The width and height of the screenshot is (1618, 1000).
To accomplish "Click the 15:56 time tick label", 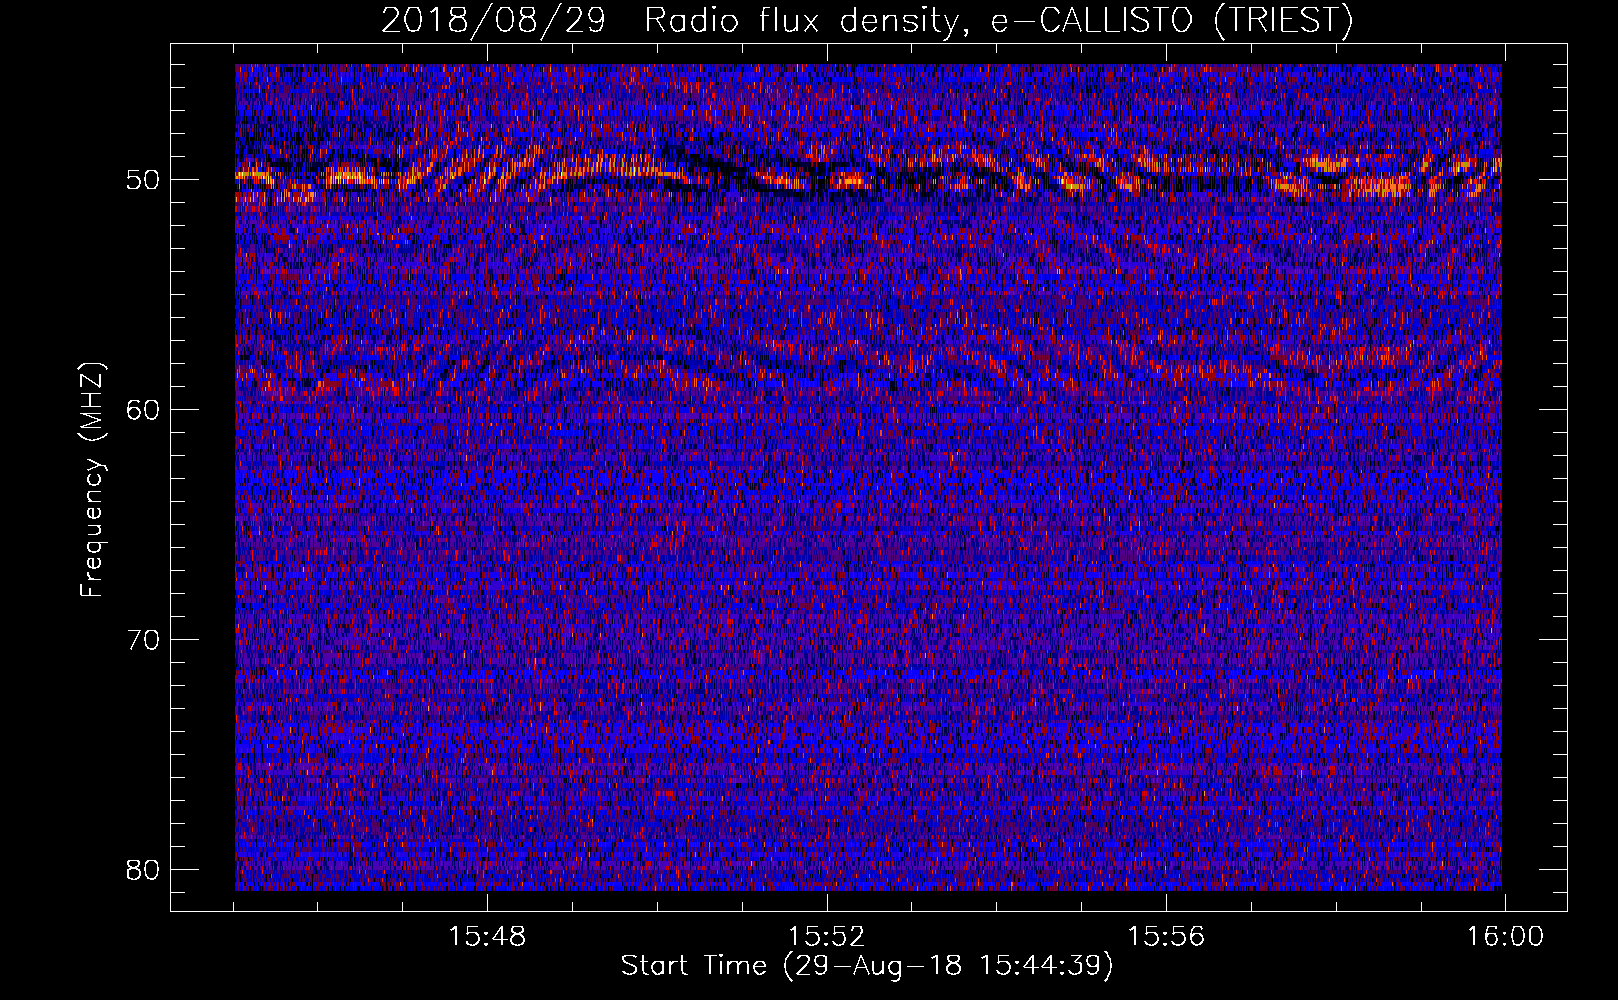I will (x=1166, y=937).
